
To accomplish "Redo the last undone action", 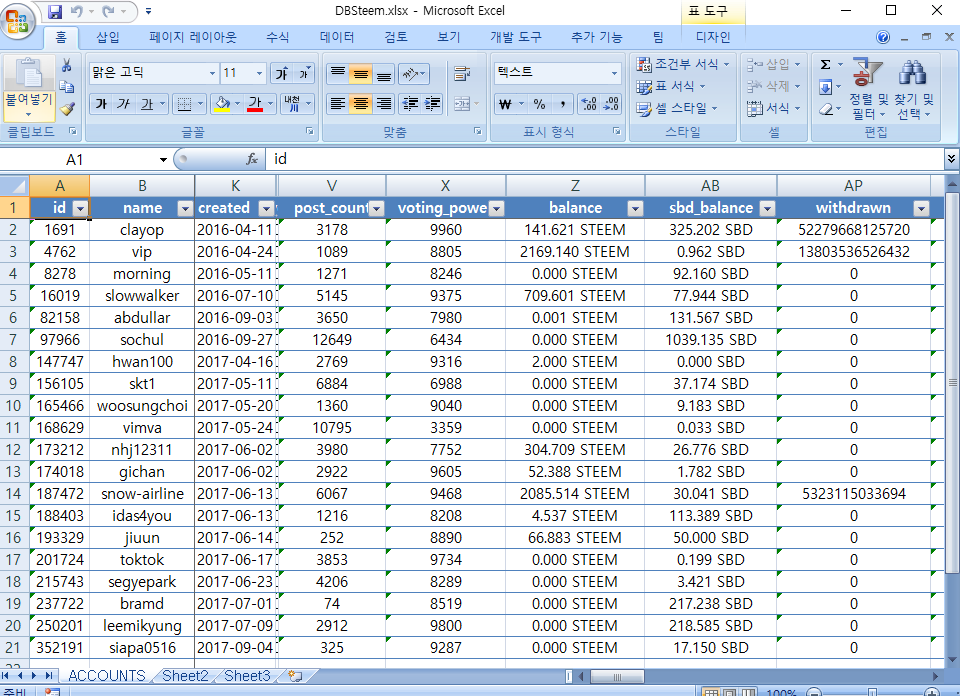I will pyautogui.click(x=108, y=11).
